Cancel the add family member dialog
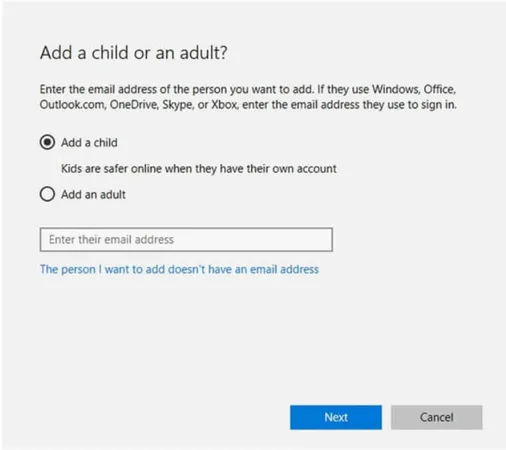Viewport: 506px width, 450px height. point(436,417)
